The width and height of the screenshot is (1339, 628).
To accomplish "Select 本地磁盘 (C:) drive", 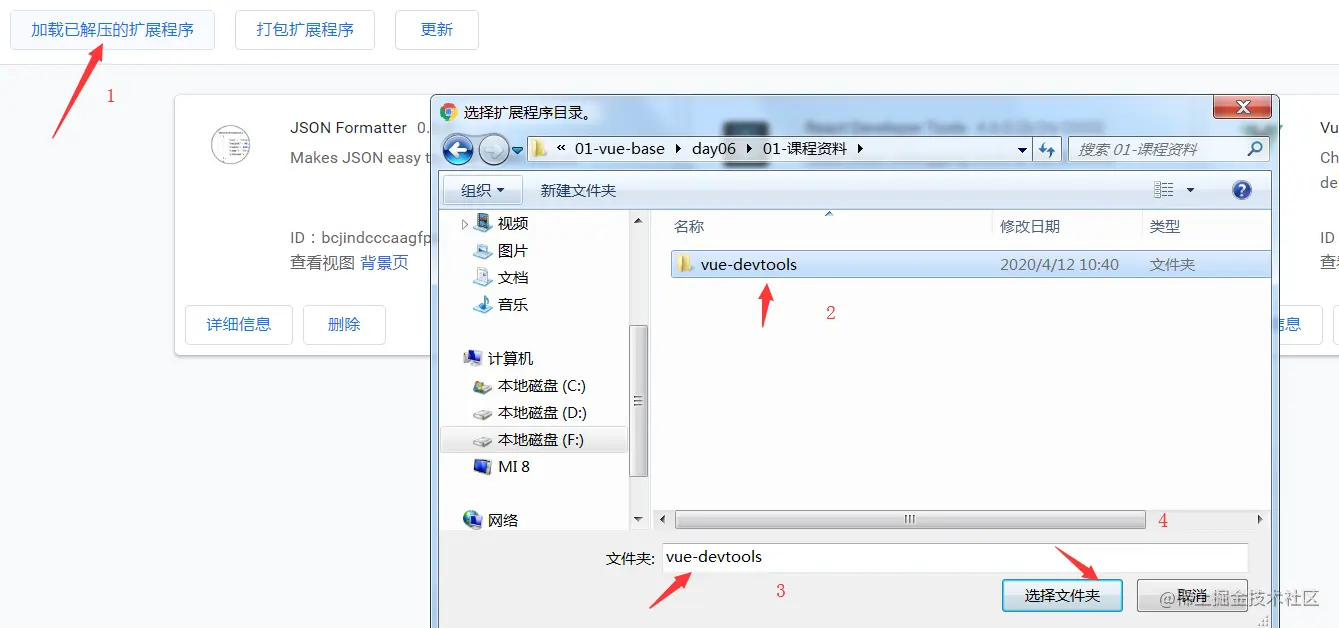I will (541, 385).
